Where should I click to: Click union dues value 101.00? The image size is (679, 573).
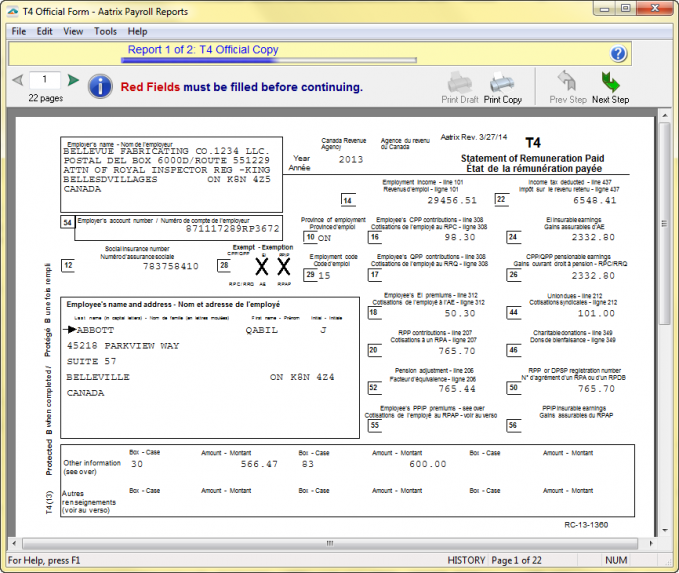[596, 313]
